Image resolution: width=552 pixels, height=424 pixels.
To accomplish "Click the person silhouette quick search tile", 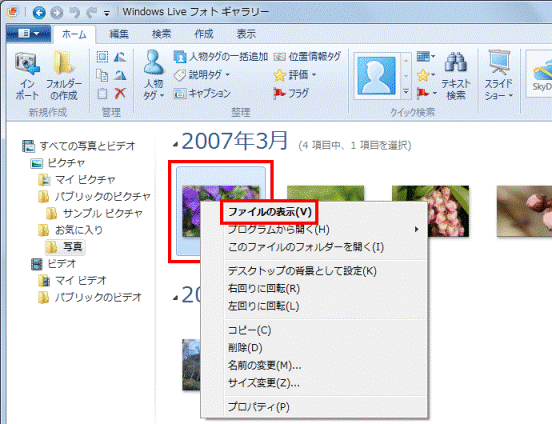I will pos(376,76).
